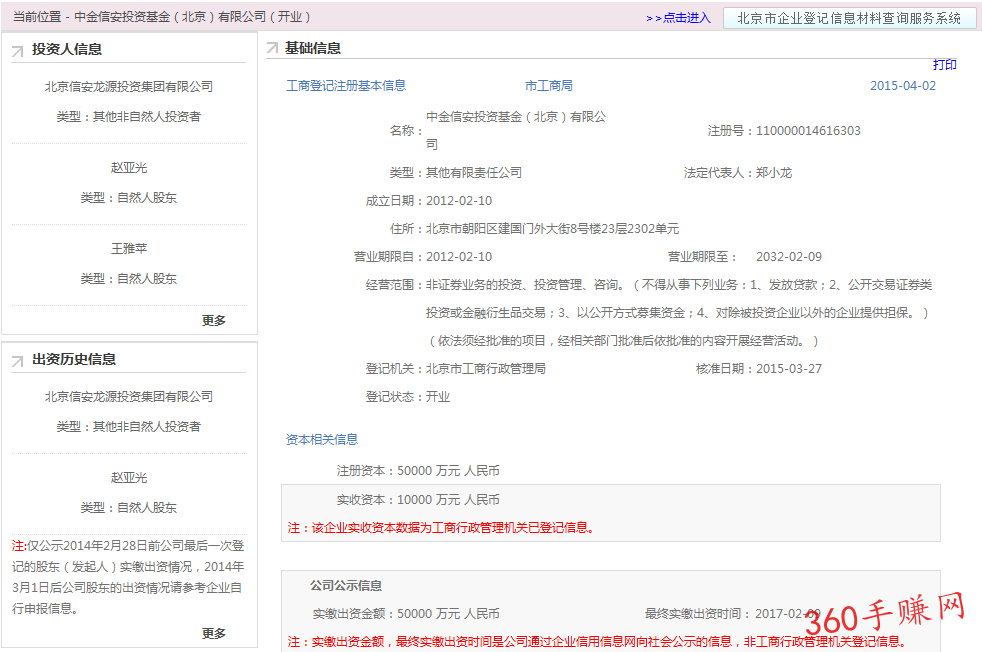Click company type 其他有限责任公司

pyautogui.click(x=474, y=173)
